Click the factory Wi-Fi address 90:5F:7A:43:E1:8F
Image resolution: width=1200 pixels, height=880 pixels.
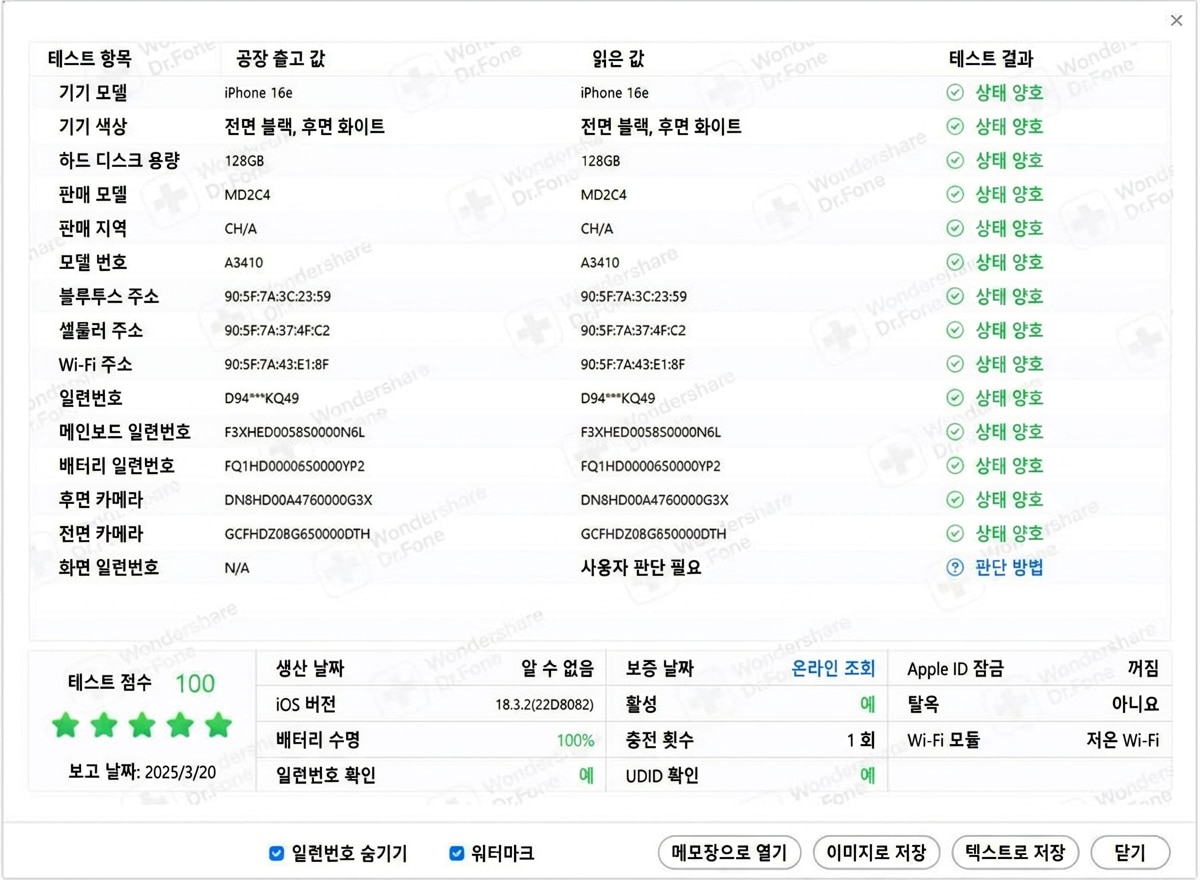[x=277, y=365]
